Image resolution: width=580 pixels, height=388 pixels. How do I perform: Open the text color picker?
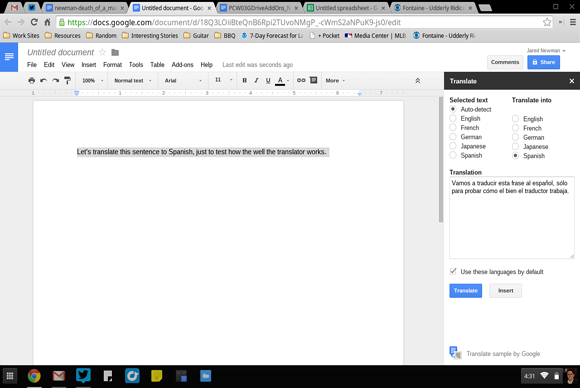[x=282, y=80]
